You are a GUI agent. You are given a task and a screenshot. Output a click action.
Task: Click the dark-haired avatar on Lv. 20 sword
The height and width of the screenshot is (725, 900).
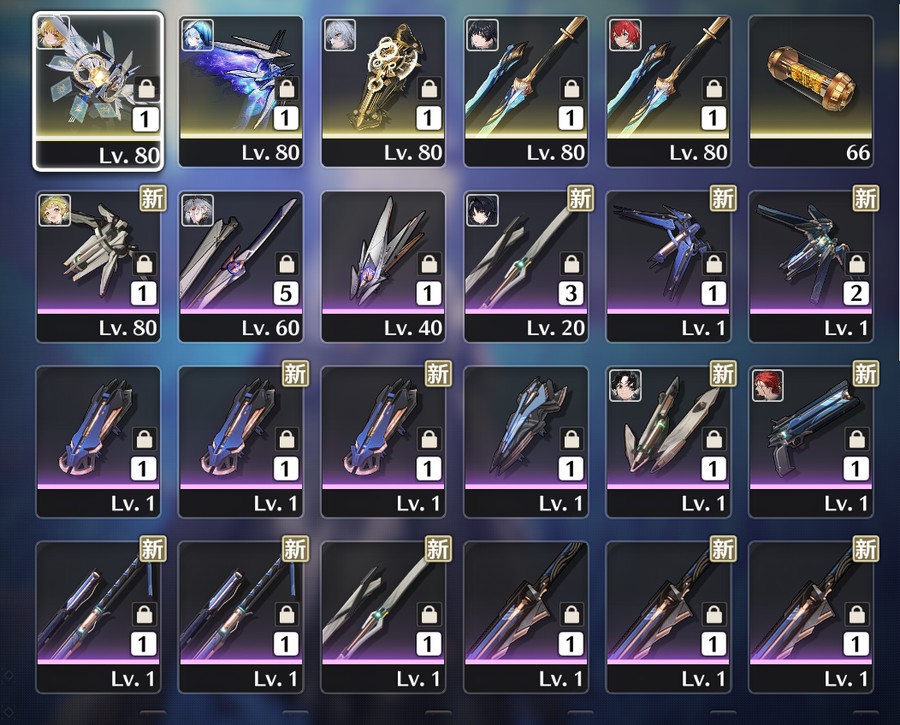coord(482,210)
